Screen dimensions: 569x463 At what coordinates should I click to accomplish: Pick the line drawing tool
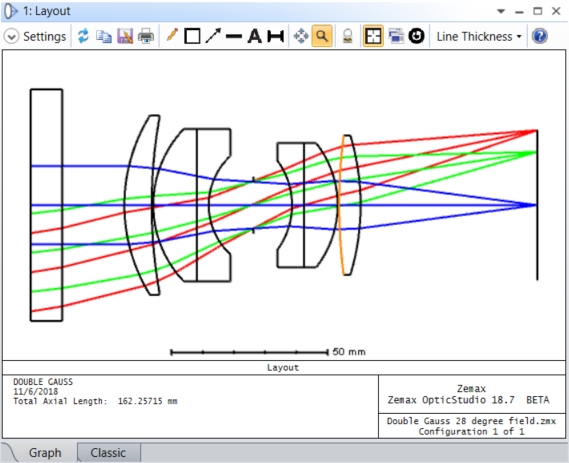tap(234, 36)
